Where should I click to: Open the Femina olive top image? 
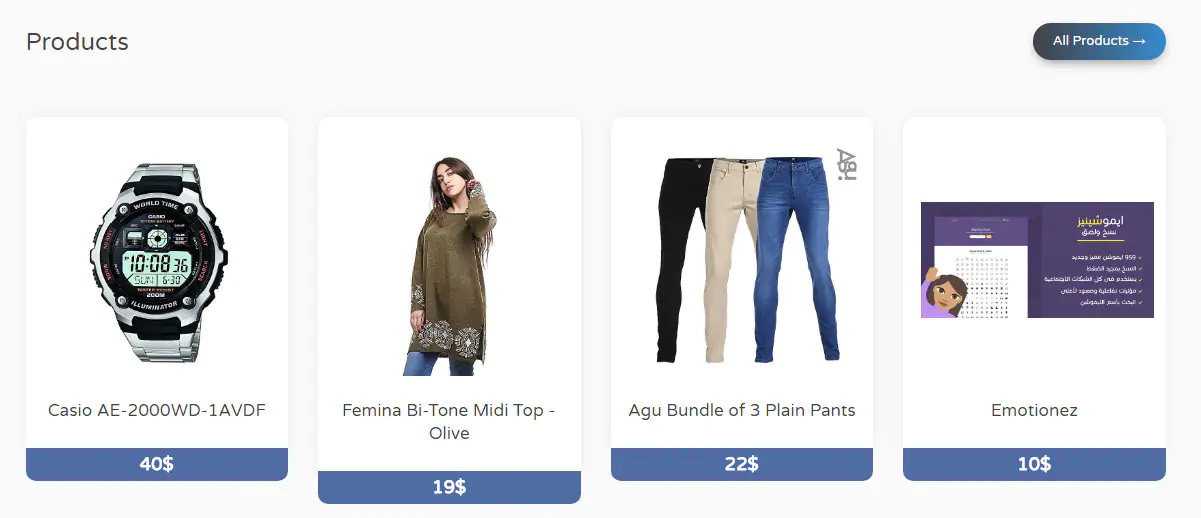(x=449, y=265)
